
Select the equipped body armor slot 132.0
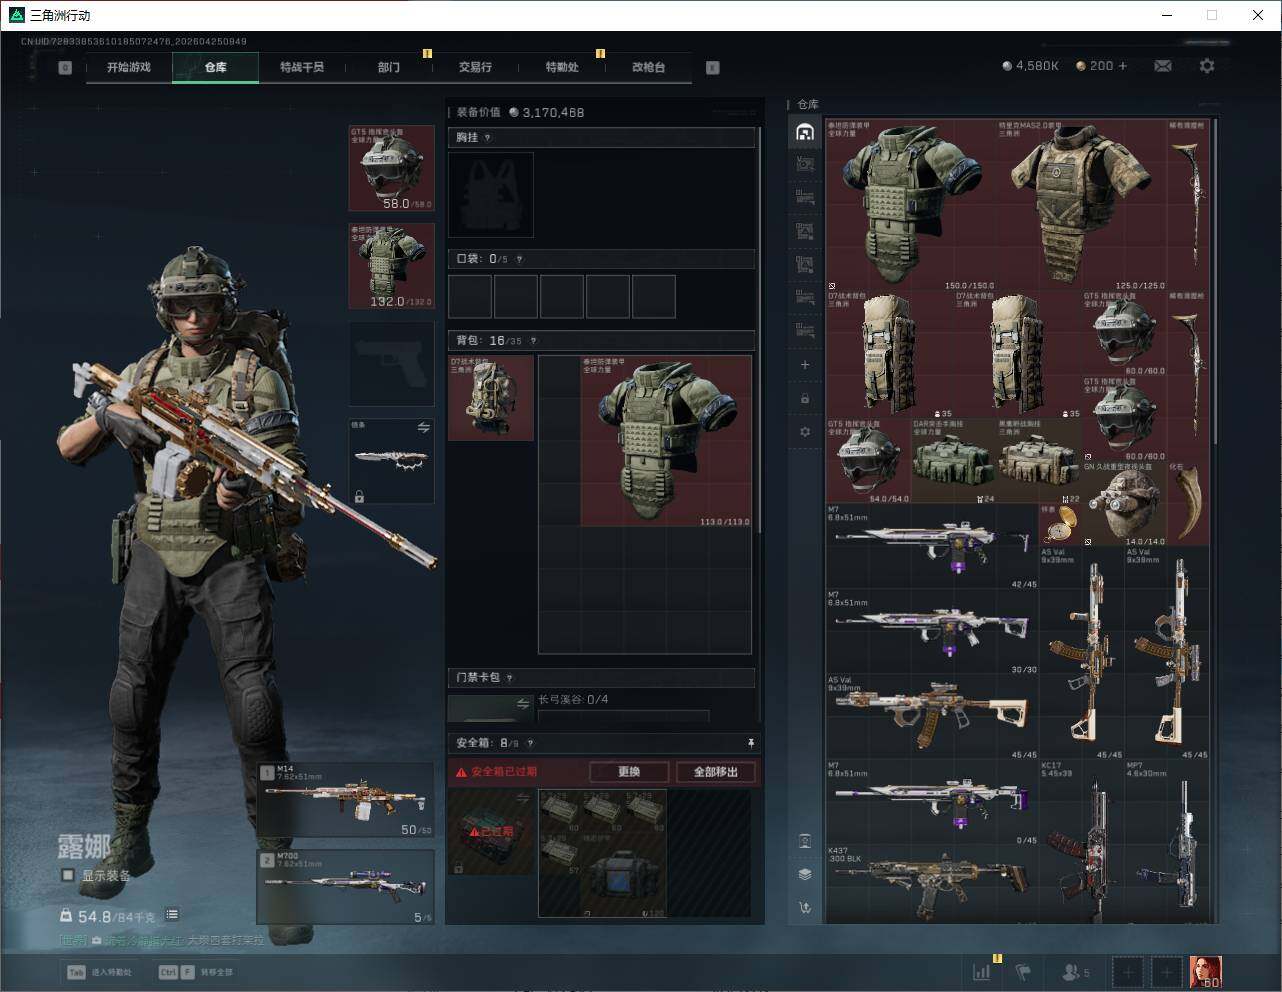391,266
